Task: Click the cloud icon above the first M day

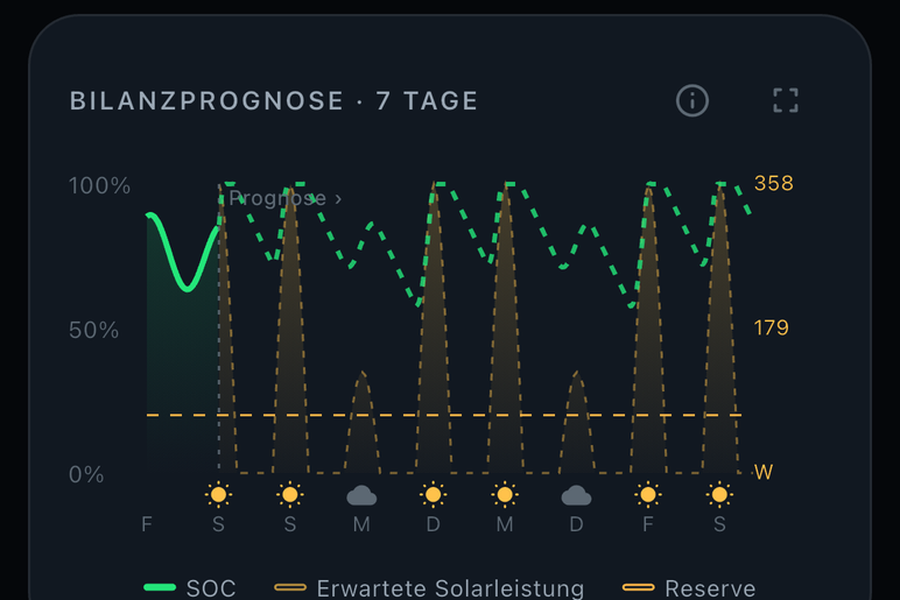Action: [362, 496]
